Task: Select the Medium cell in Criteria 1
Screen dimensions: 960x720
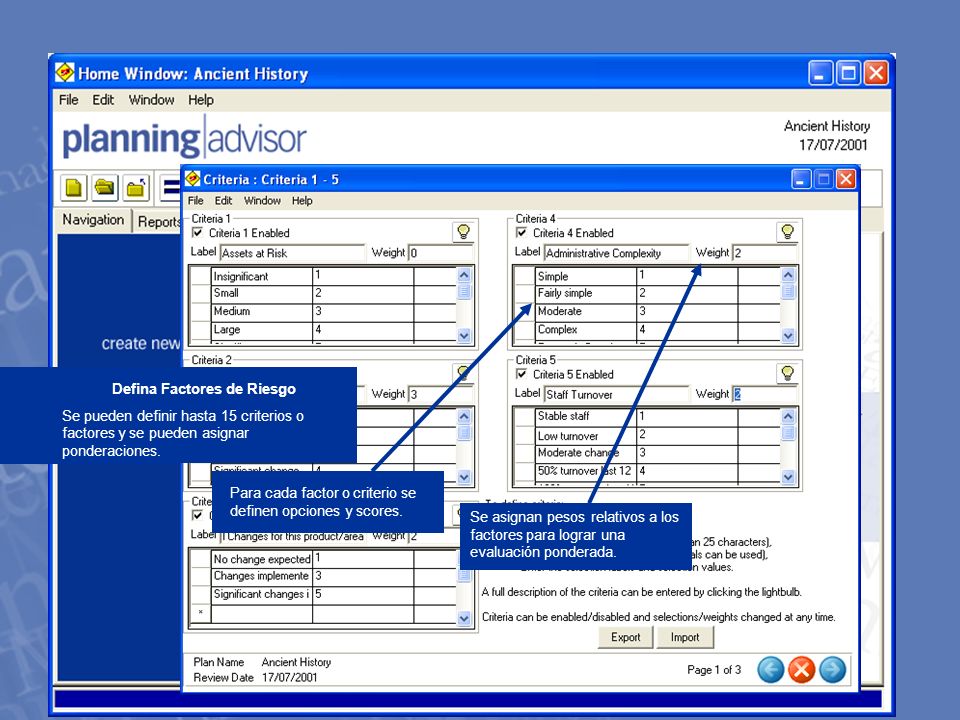Action: (x=261, y=312)
